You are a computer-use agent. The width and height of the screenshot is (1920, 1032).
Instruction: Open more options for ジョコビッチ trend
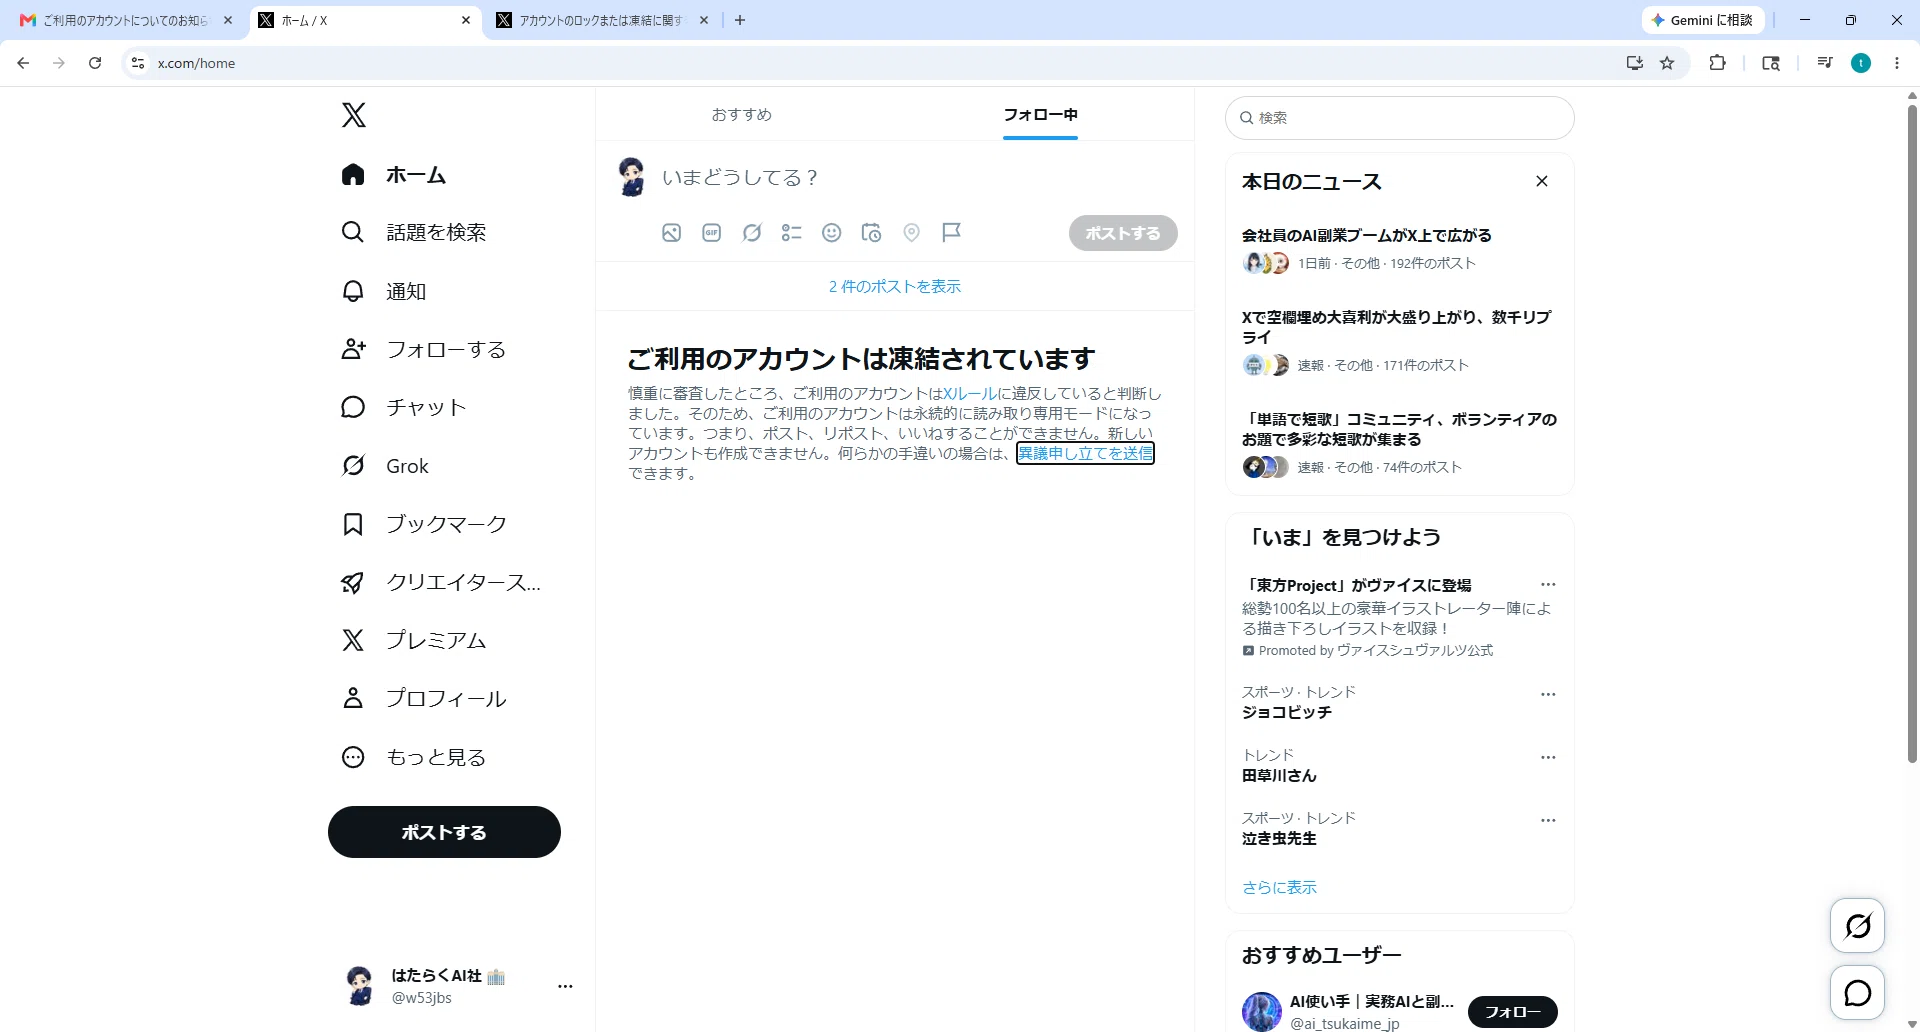1548,694
